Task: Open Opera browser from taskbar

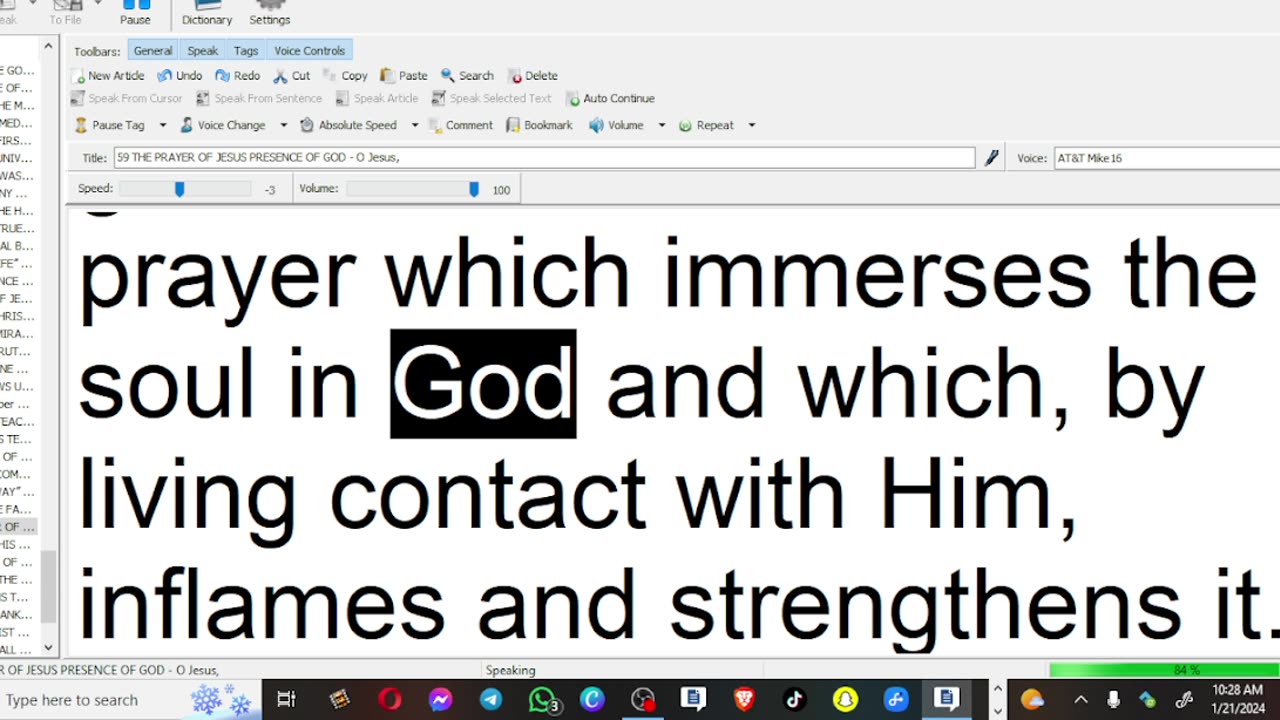Action: 390,700
